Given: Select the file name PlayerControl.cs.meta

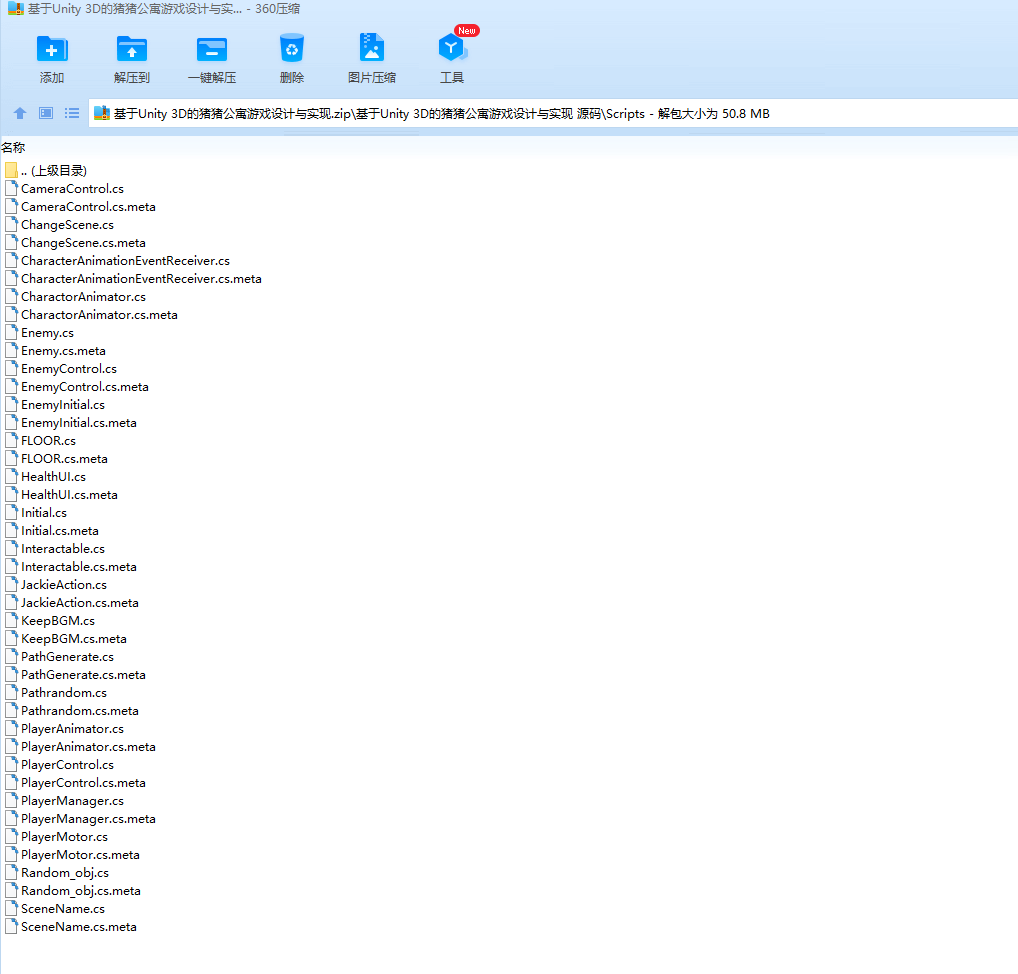Looking at the screenshot, I should 83,783.
